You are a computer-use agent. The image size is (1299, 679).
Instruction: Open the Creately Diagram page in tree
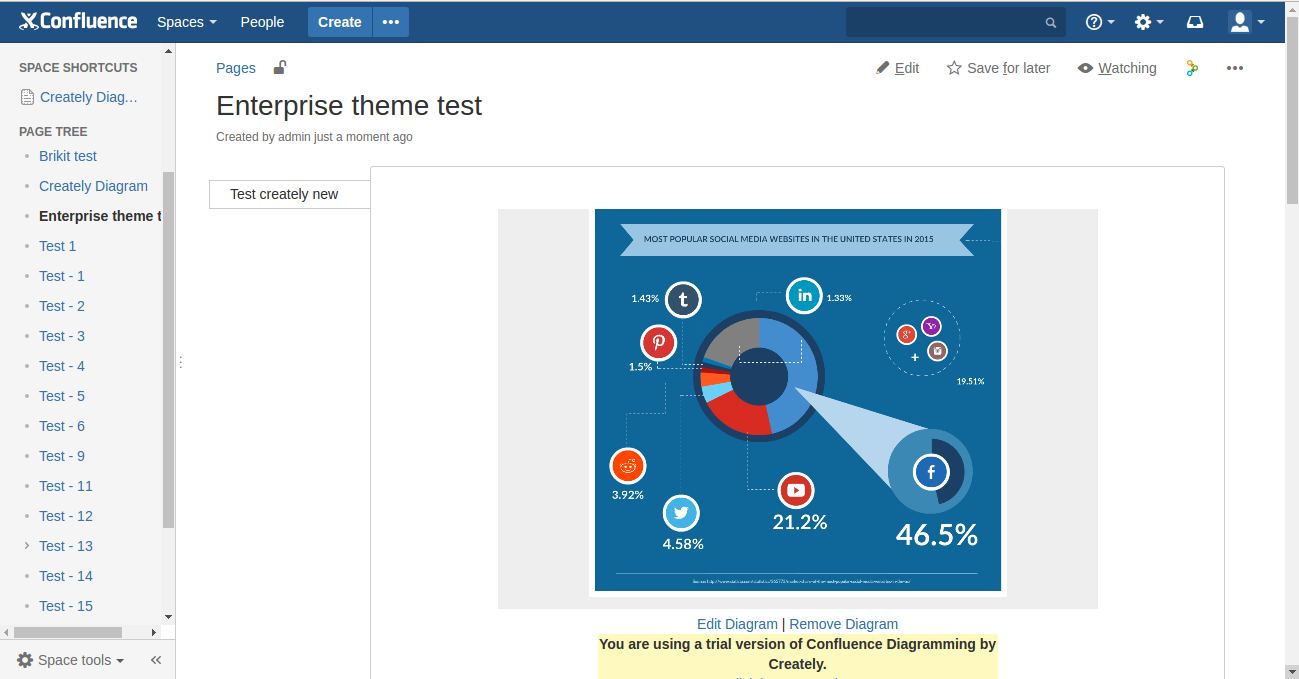tap(93, 186)
